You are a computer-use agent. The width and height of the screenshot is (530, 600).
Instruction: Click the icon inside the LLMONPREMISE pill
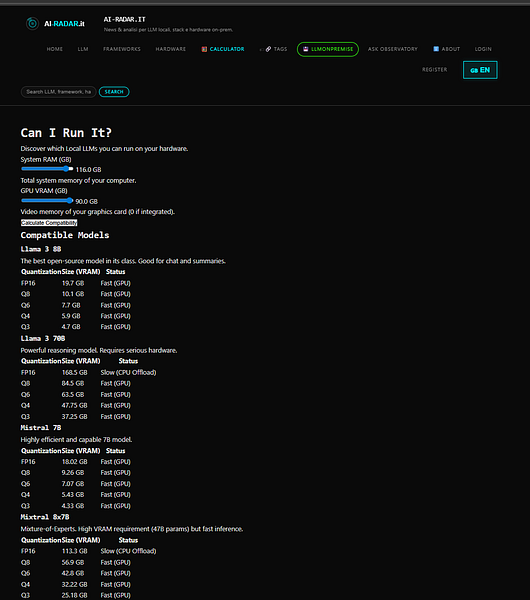point(305,49)
